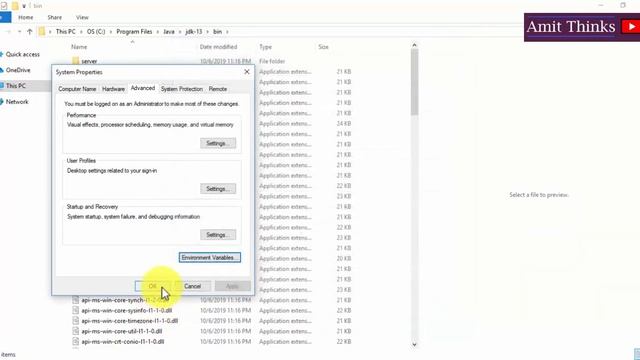Expand chevron after bin breadcrumb
The image size is (640, 360).
[227, 31]
